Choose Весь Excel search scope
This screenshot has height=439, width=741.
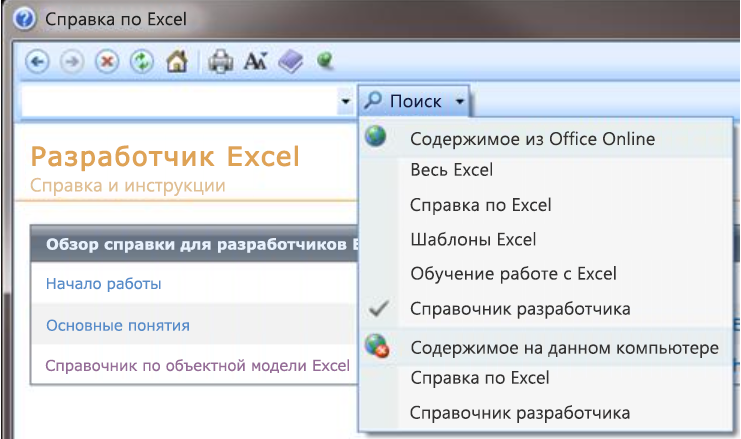pyautogui.click(x=451, y=170)
